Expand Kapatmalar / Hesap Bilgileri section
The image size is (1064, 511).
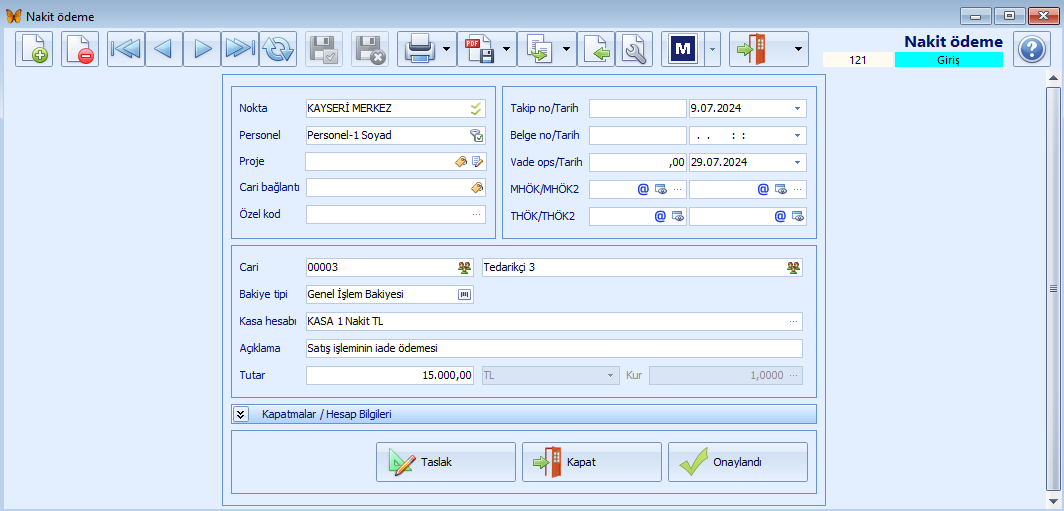tap(240, 414)
